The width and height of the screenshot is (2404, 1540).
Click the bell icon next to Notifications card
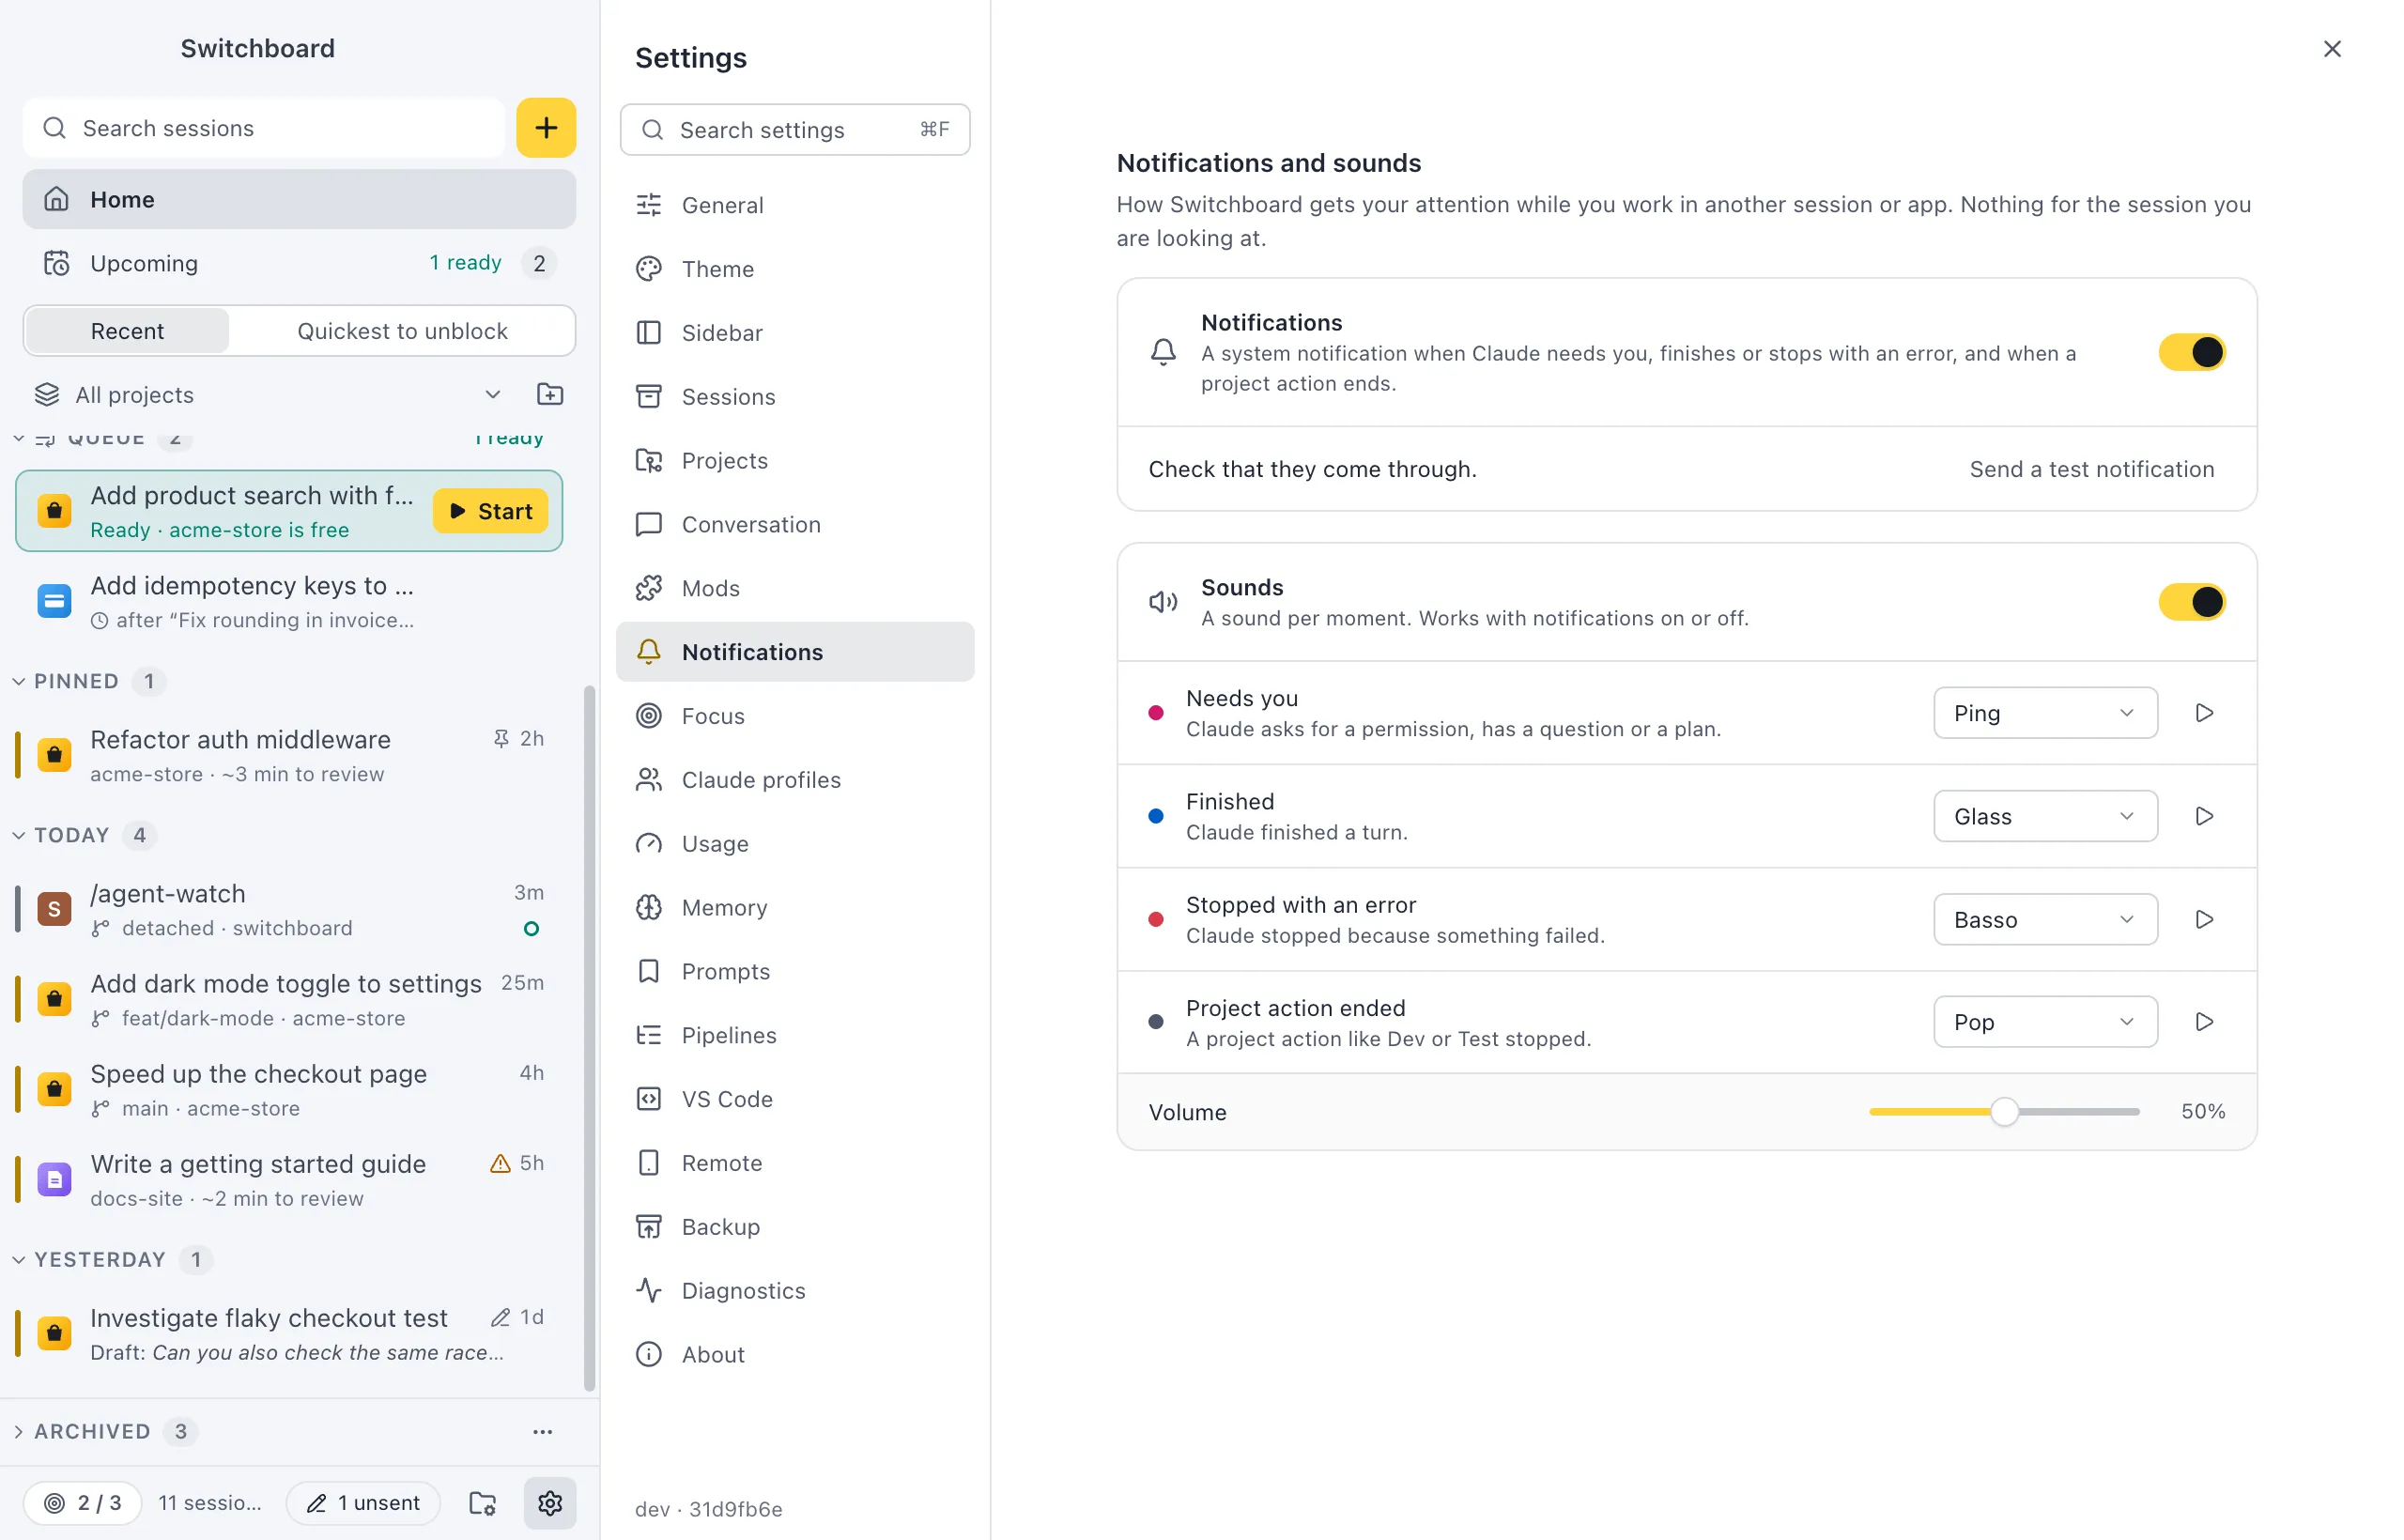pos(1163,352)
